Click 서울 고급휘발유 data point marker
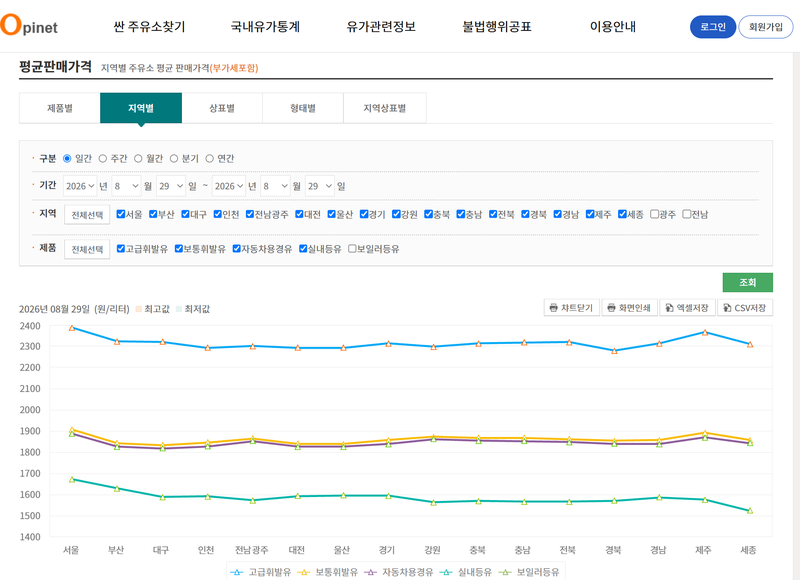The width and height of the screenshot is (800, 580). point(72,328)
